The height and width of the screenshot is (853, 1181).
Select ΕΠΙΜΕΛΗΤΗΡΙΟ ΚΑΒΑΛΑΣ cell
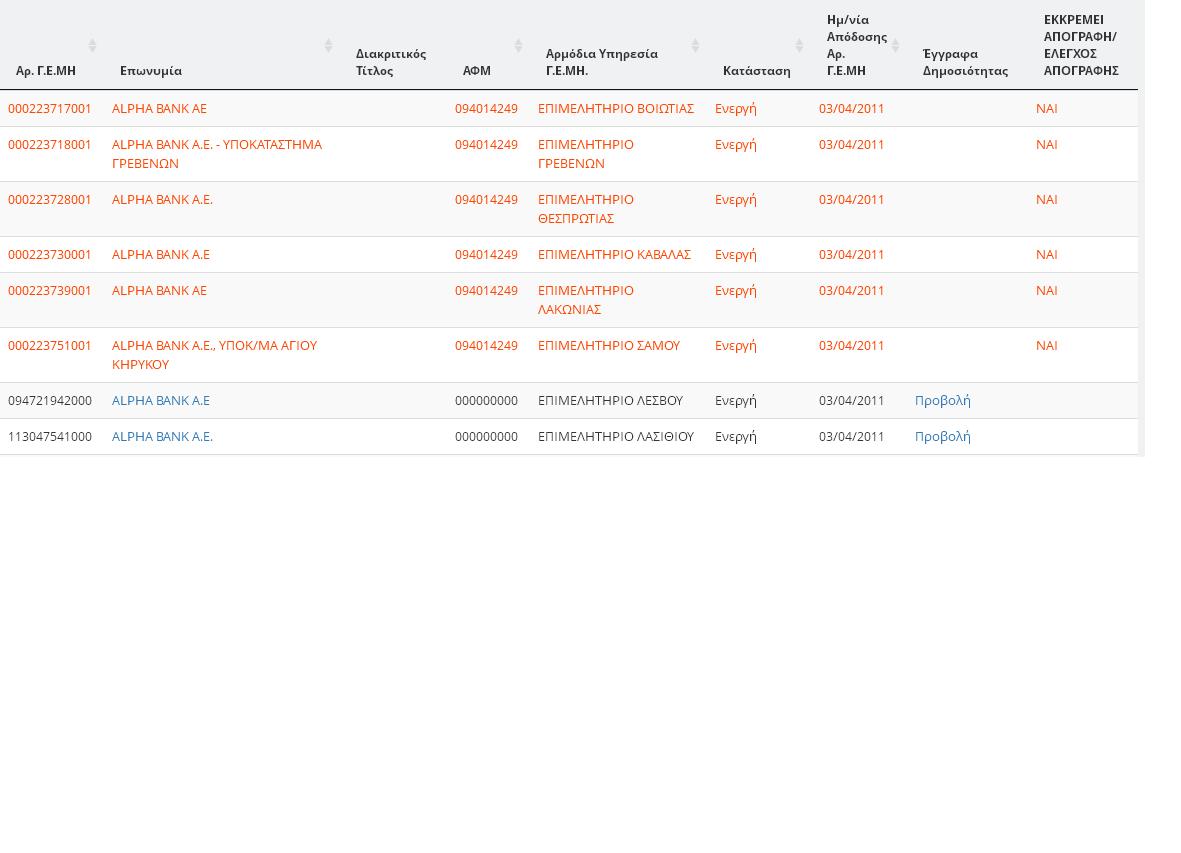tap(614, 254)
